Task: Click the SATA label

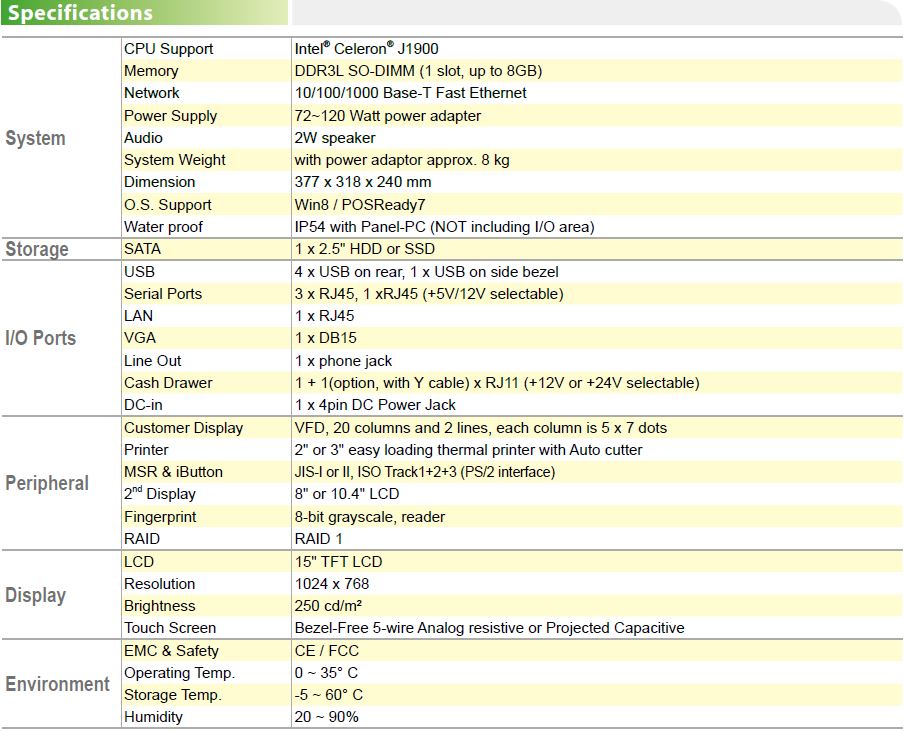Action: [142, 249]
